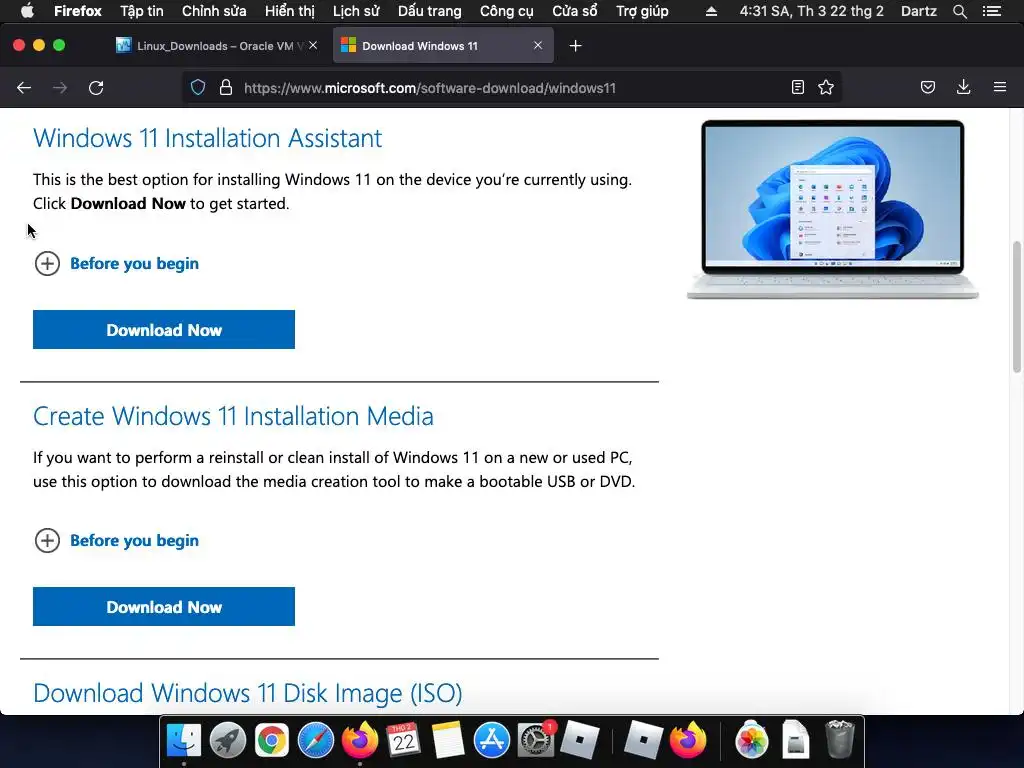Viewport: 1024px width, 768px height.
Task: Open the Dấu trang menu
Action: coord(430,11)
